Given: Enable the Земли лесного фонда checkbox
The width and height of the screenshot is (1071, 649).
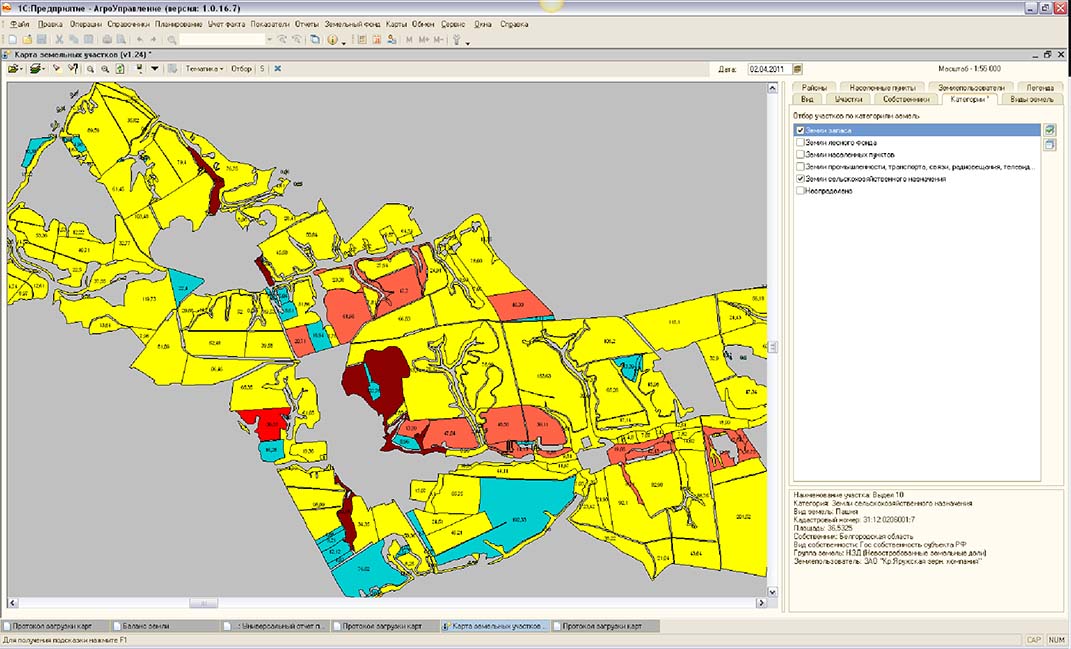Looking at the screenshot, I should (x=800, y=142).
